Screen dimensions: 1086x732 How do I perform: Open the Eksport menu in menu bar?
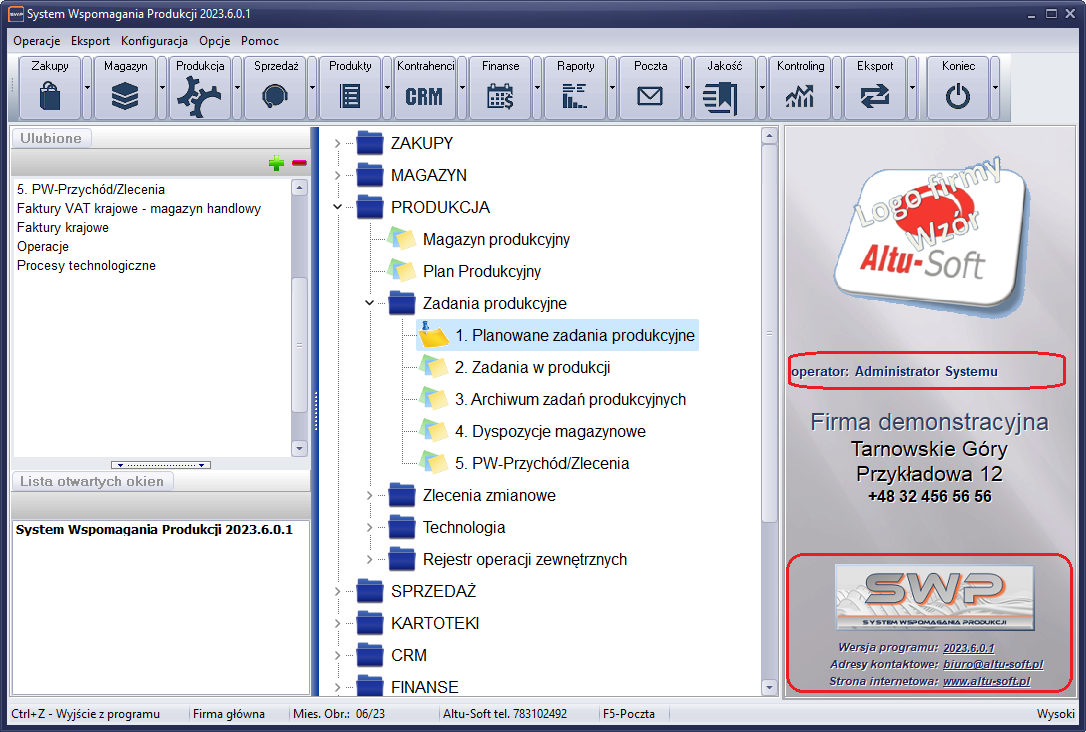(x=90, y=41)
